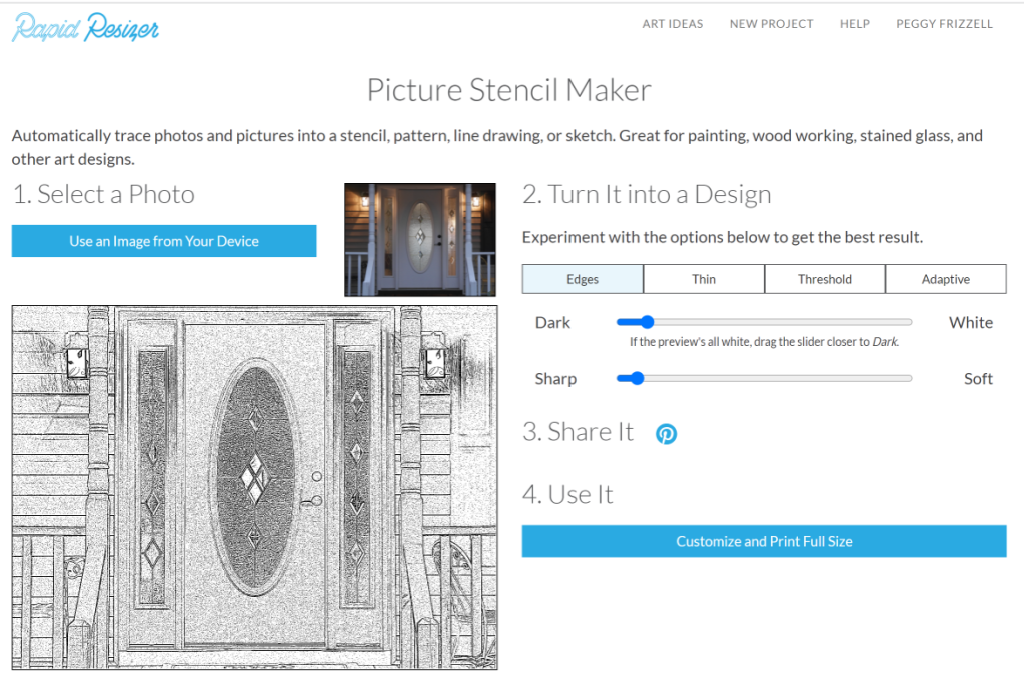
Task: Click the 'Soft' slider label
Action: point(978,379)
